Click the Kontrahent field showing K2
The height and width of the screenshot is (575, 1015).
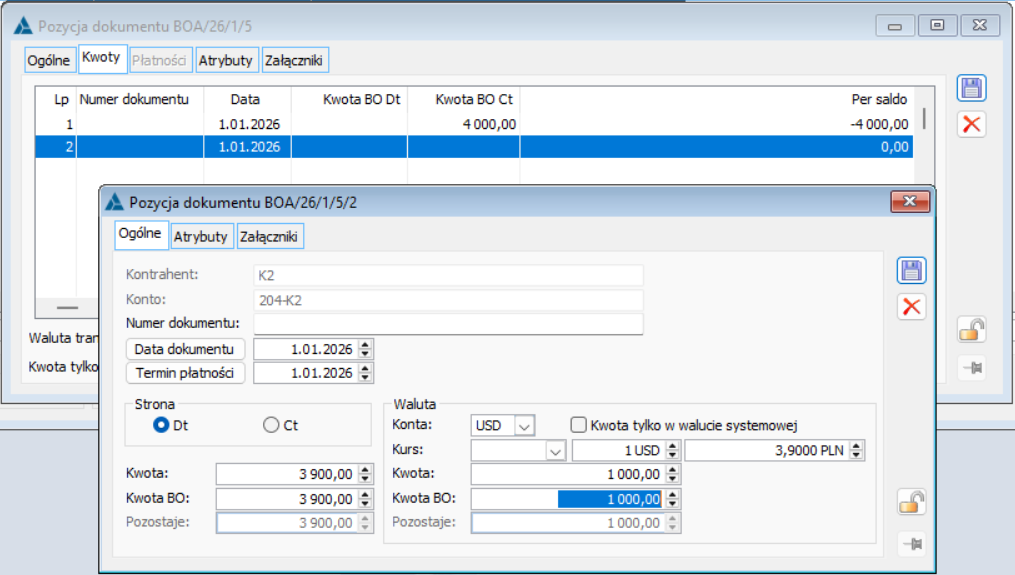(x=448, y=275)
